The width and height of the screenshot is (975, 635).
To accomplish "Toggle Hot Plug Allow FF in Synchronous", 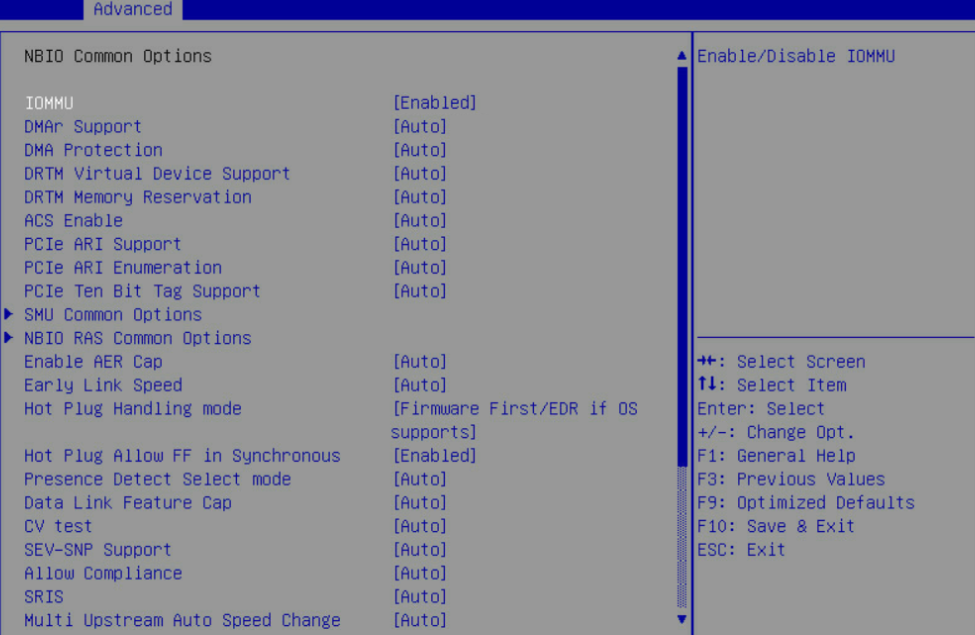I will (434, 456).
